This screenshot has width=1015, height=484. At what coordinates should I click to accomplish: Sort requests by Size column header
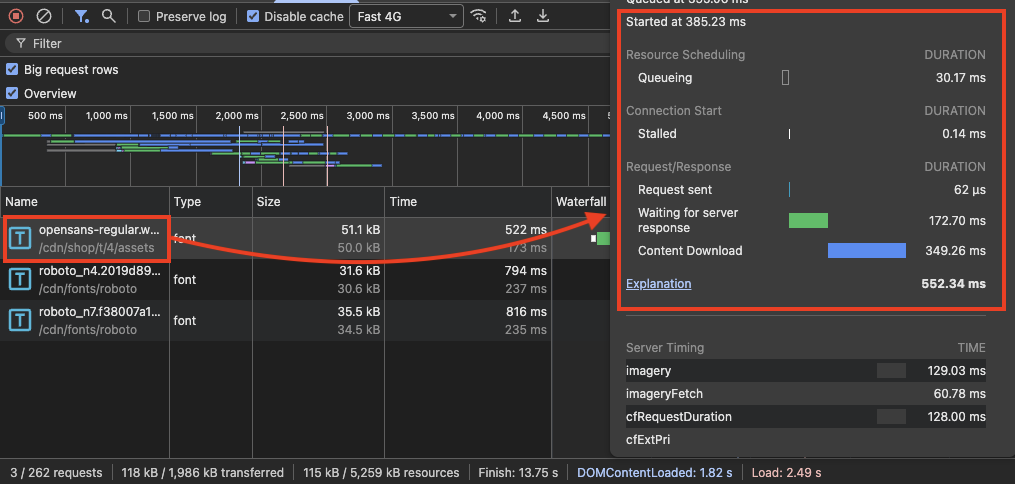[270, 202]
